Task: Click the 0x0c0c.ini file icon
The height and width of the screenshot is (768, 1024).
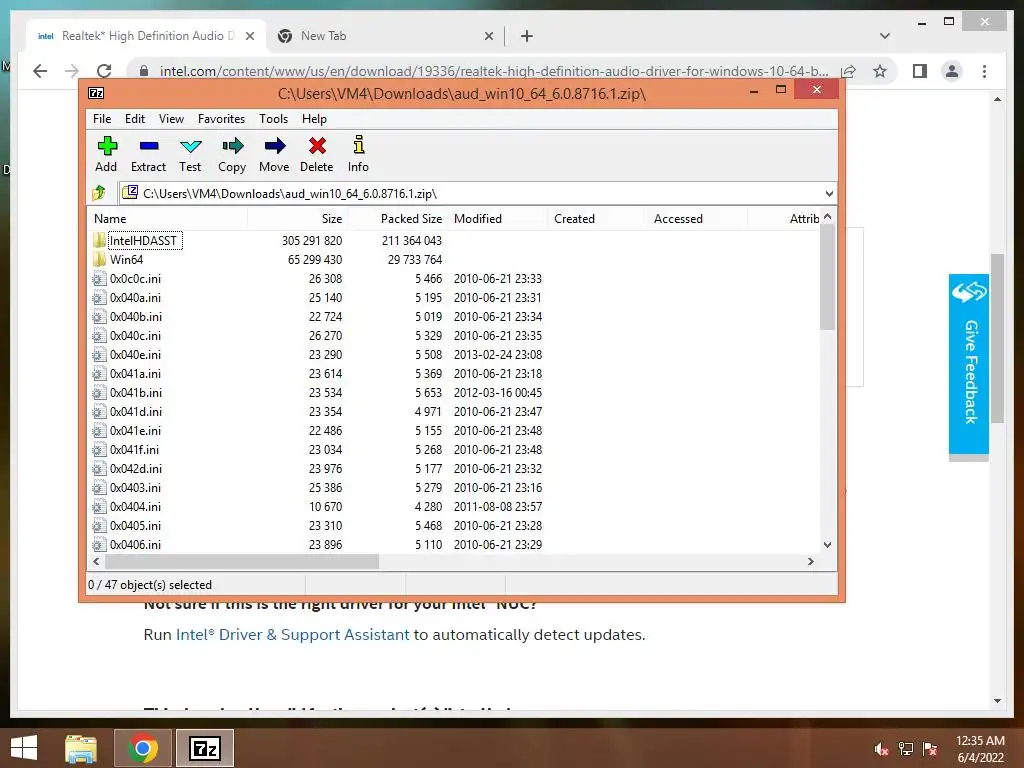Action: point(99,279)
